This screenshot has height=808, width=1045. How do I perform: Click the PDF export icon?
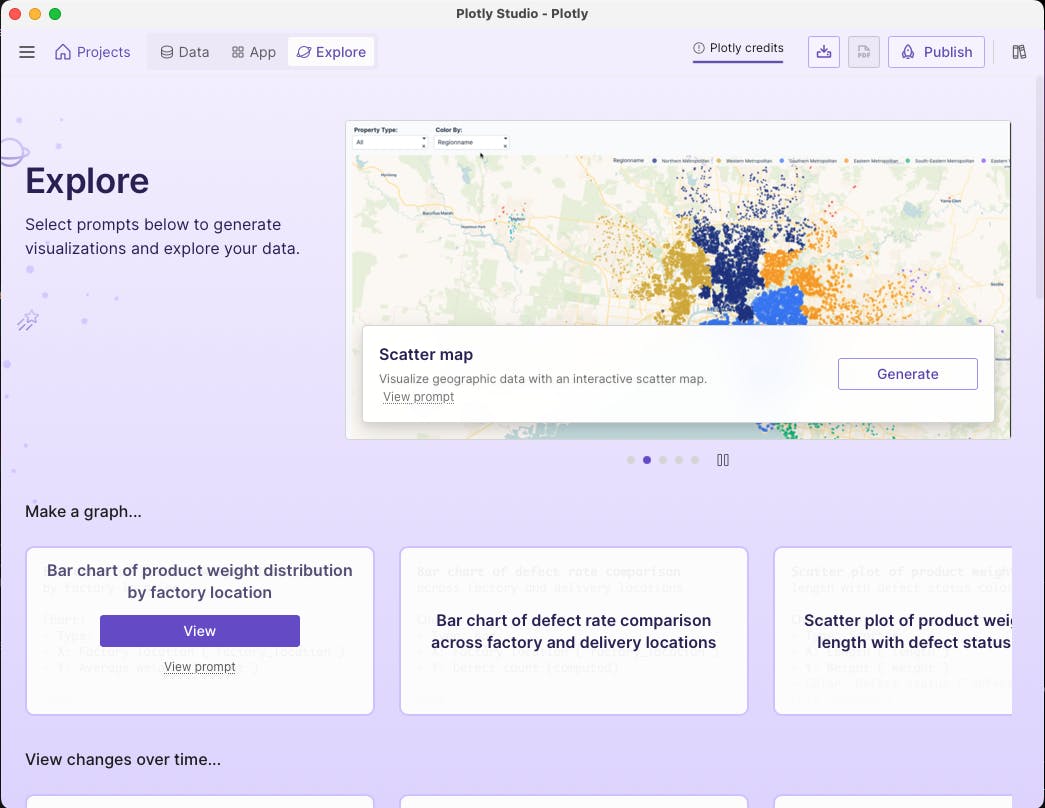click(863, 51)
